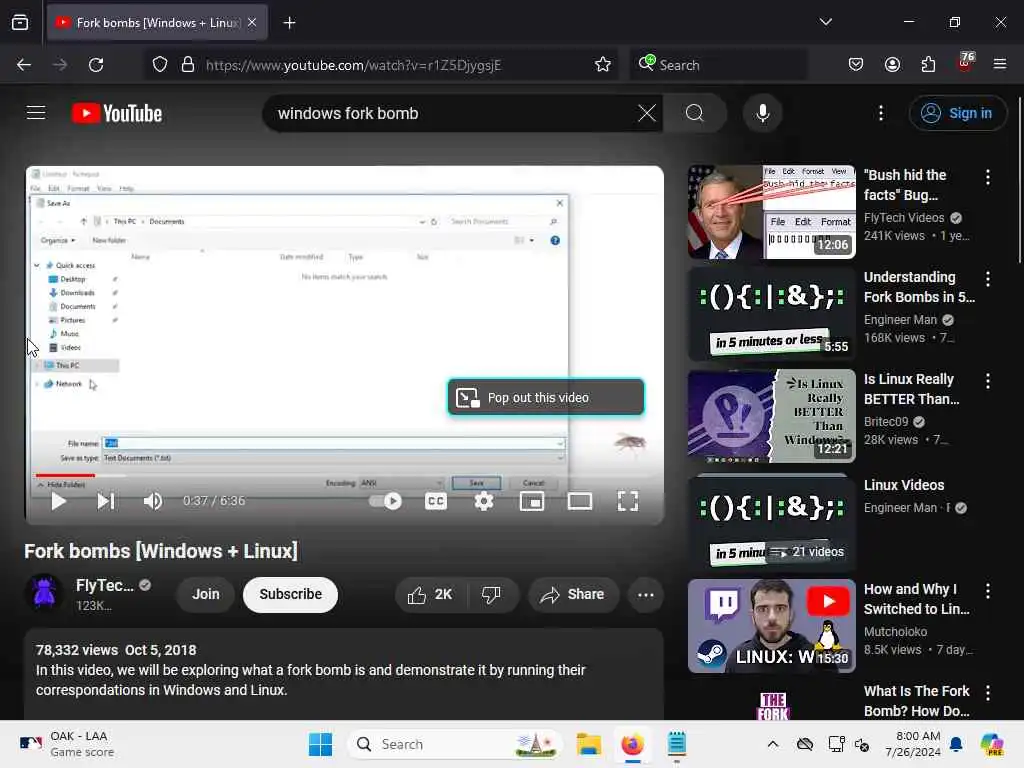Skip to the next video
The height and width of the screenshot is (768, 1024).
pos(106,501)
